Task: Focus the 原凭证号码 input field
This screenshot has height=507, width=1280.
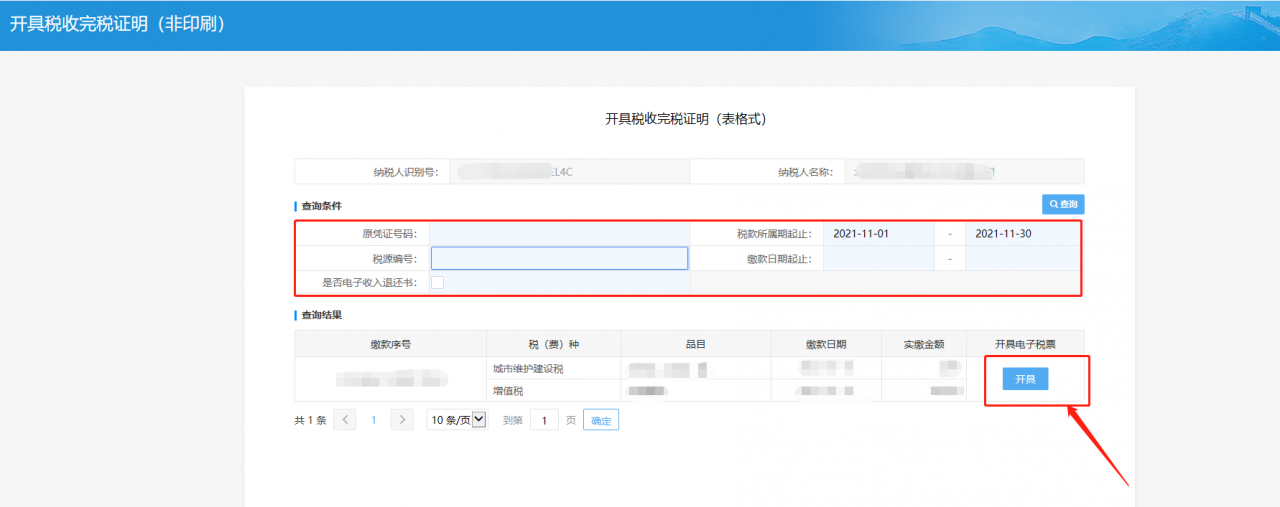Action: click(559, 234)
